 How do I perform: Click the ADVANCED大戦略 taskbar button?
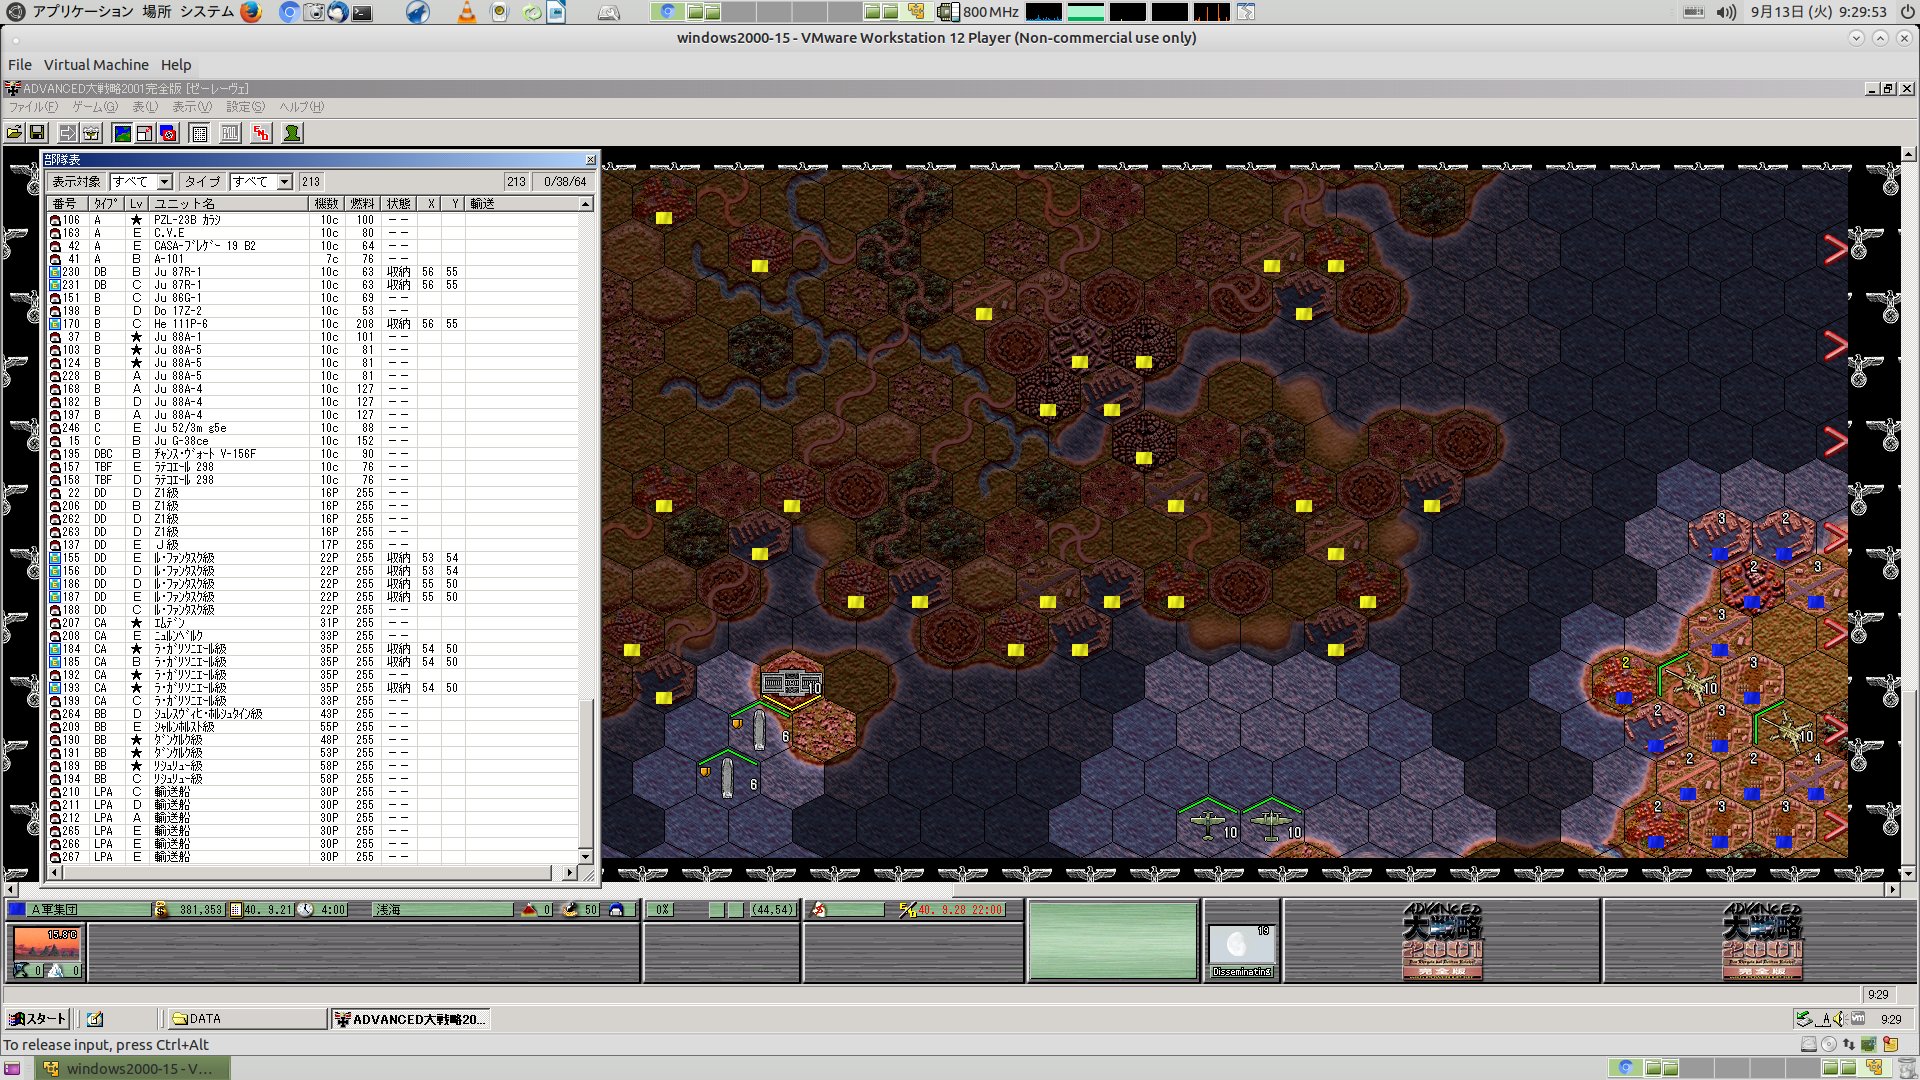tap(410, 1019)
